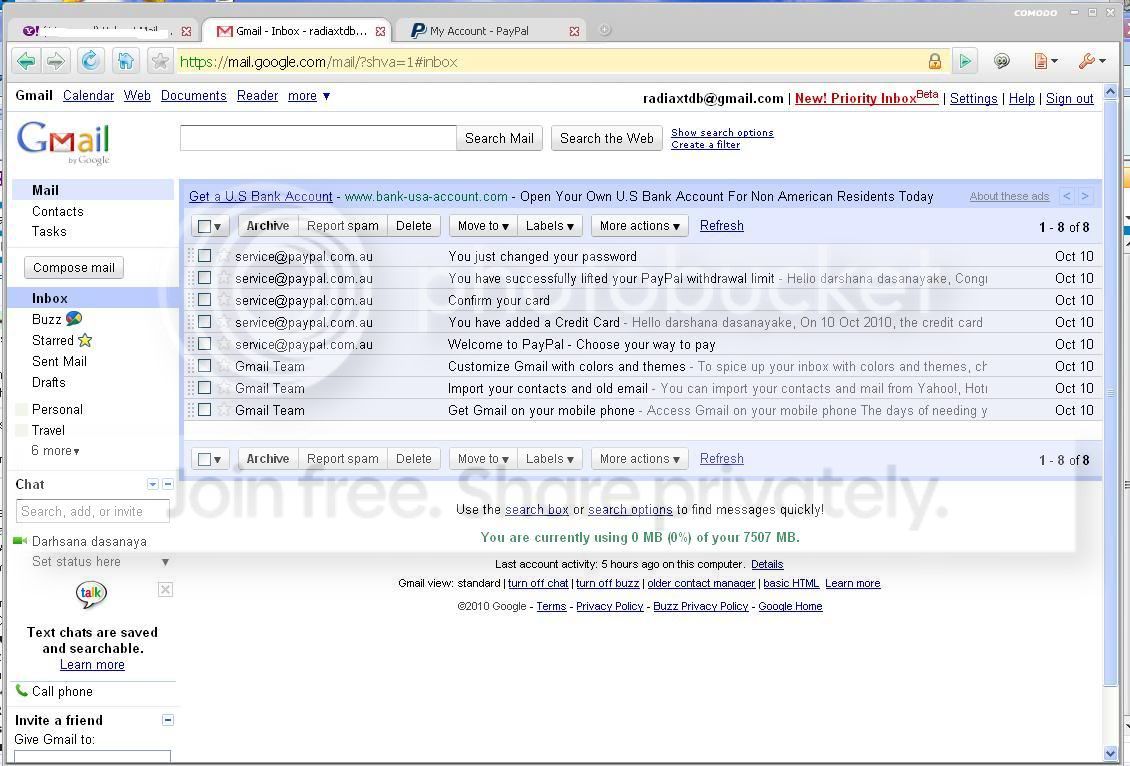Check the 'Get Gmail on your mobile phone' checkbox

[205, 409]
